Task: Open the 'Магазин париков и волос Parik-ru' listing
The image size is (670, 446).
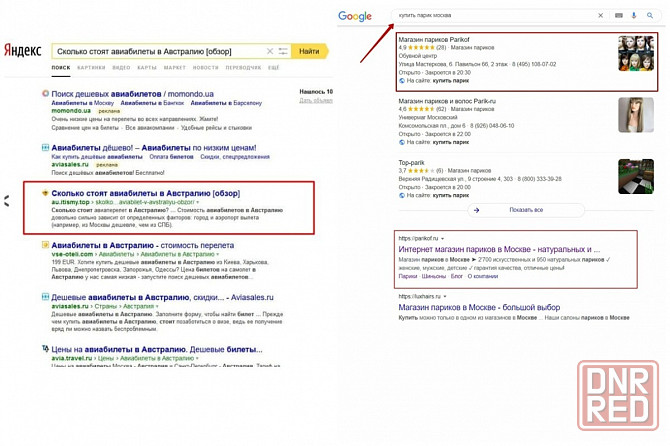Action: coord(447,101)
